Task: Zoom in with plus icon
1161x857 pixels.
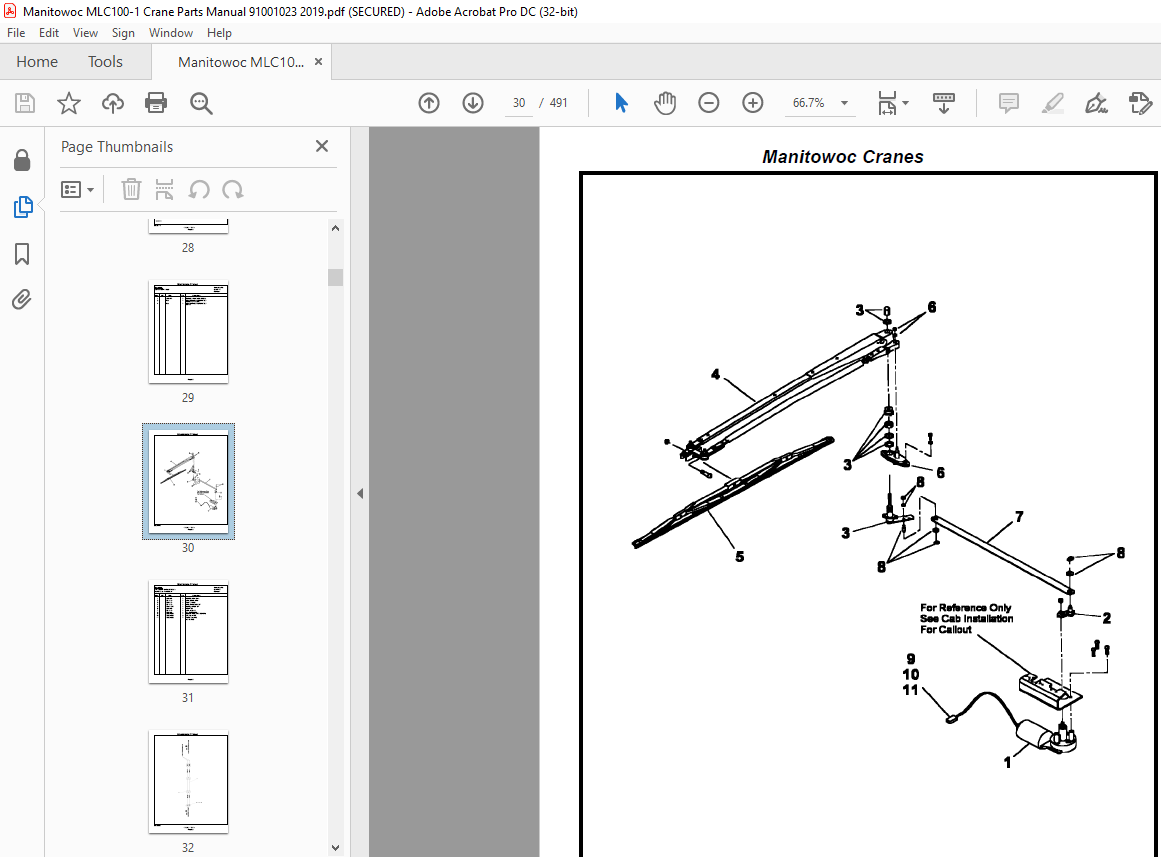Action: (753, 103)
